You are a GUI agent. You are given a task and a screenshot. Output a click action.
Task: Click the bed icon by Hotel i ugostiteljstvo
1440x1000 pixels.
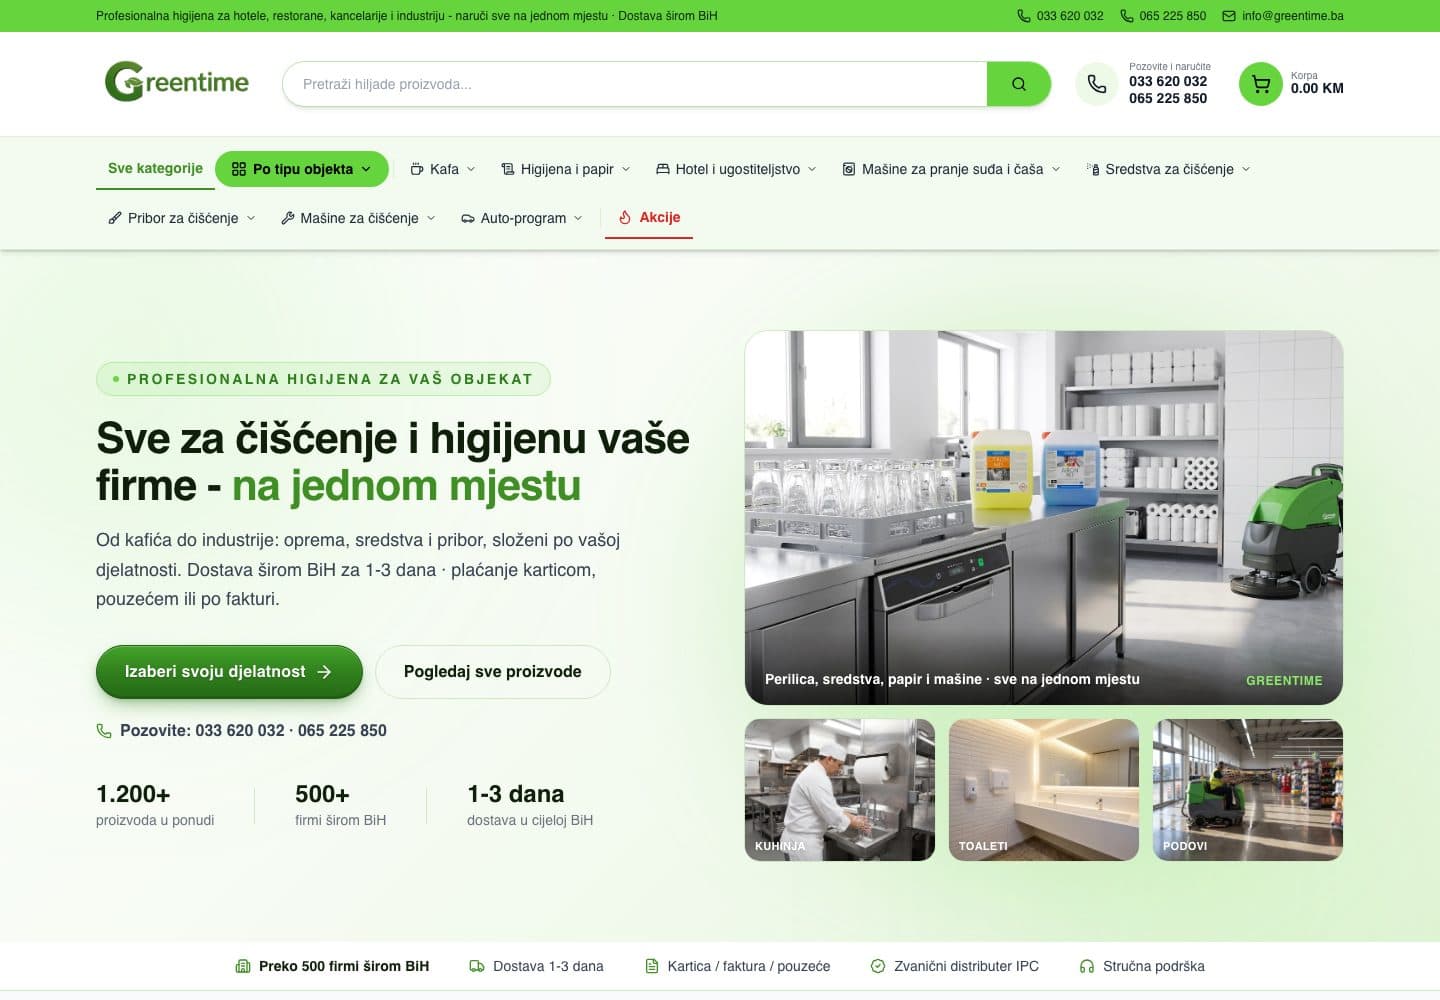click(x=662, y=169)
